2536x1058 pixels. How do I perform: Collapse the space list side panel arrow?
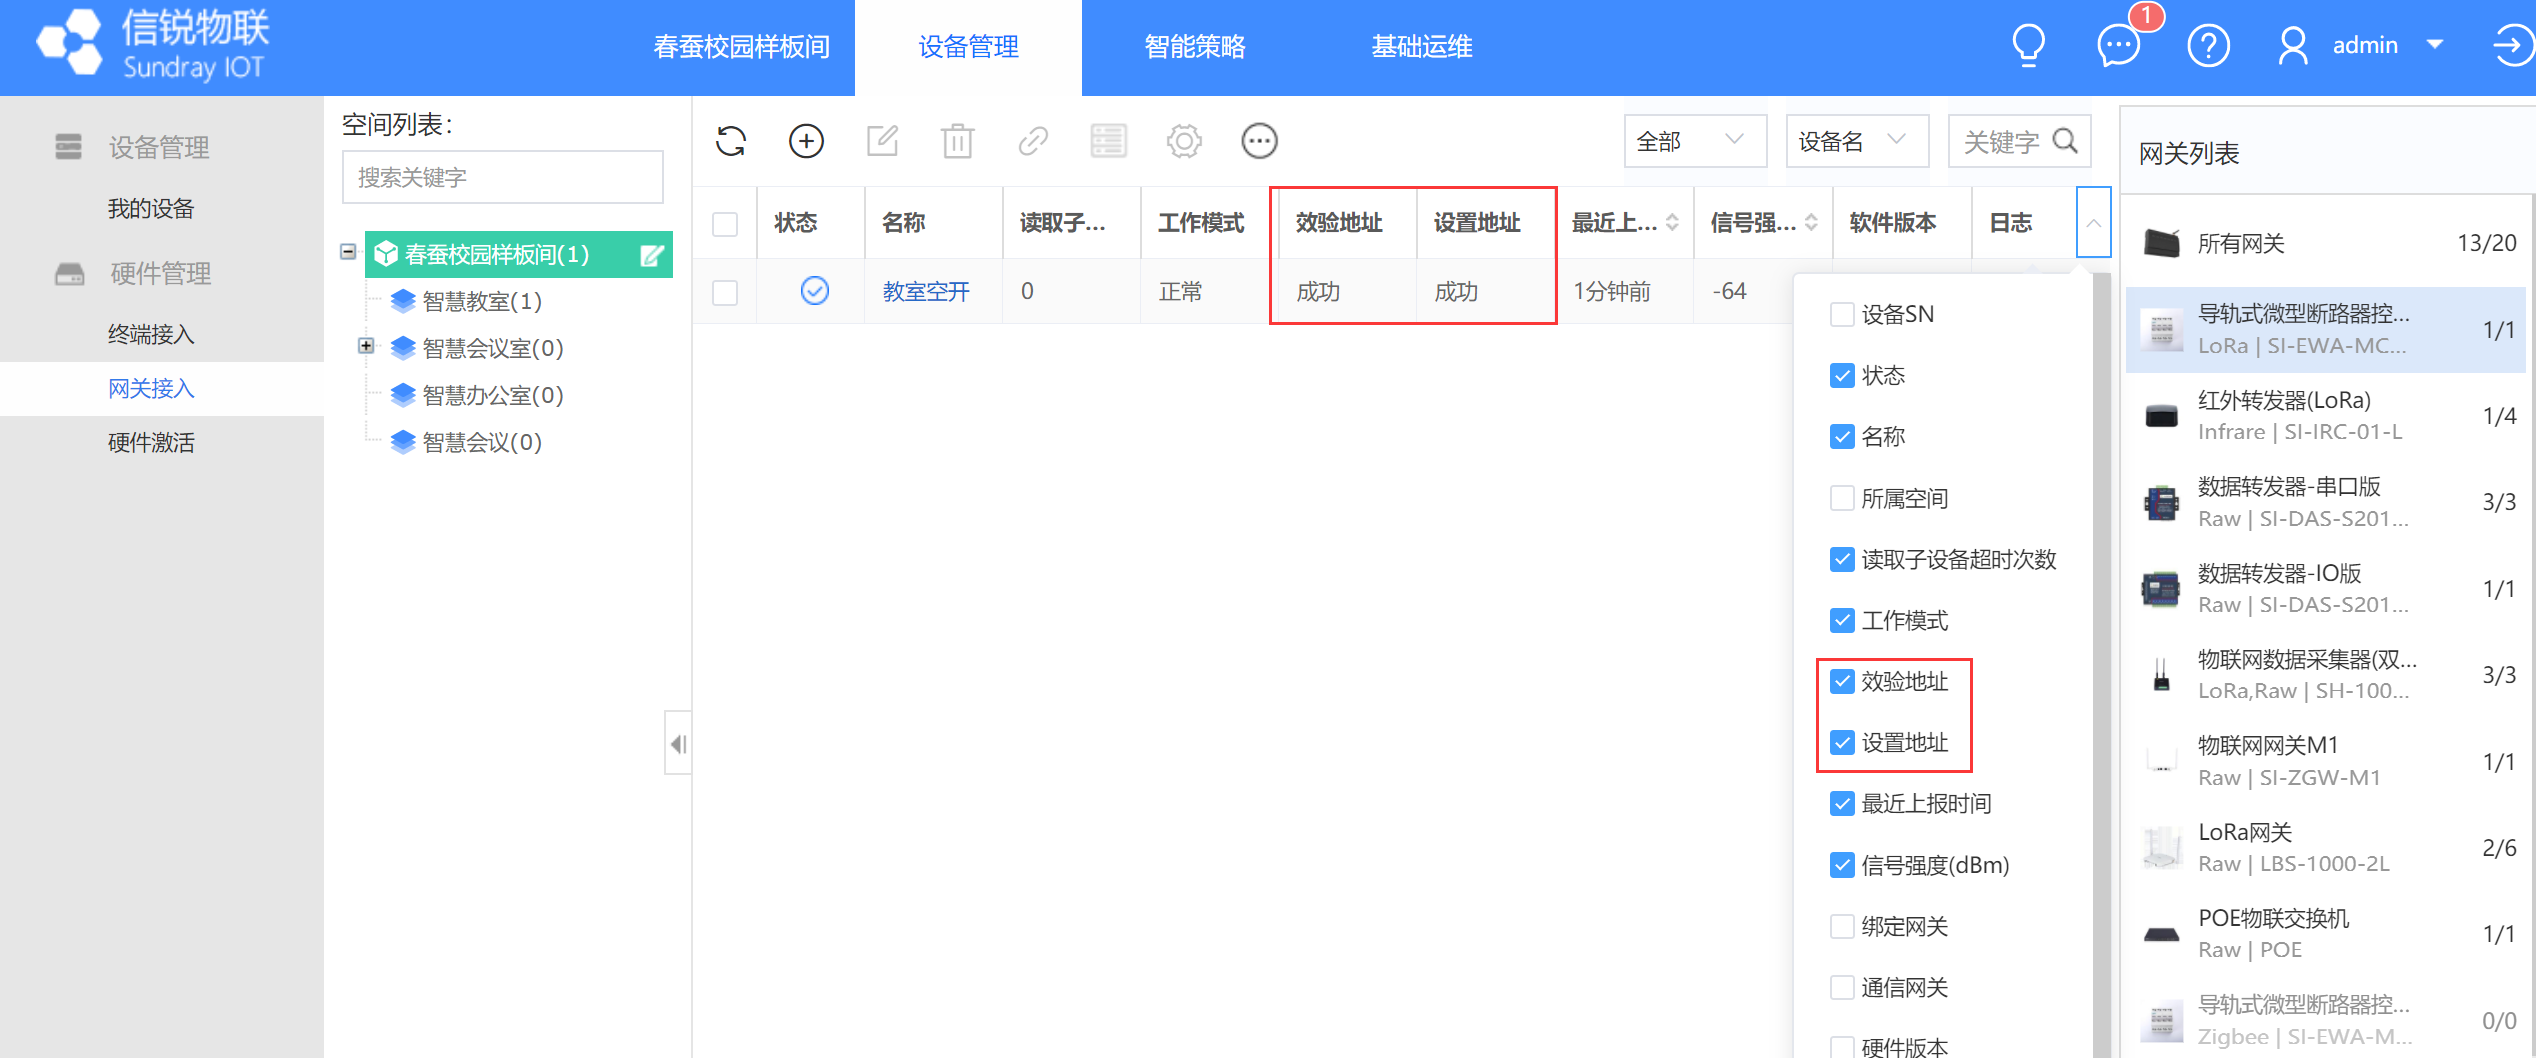tap(678, 744)
